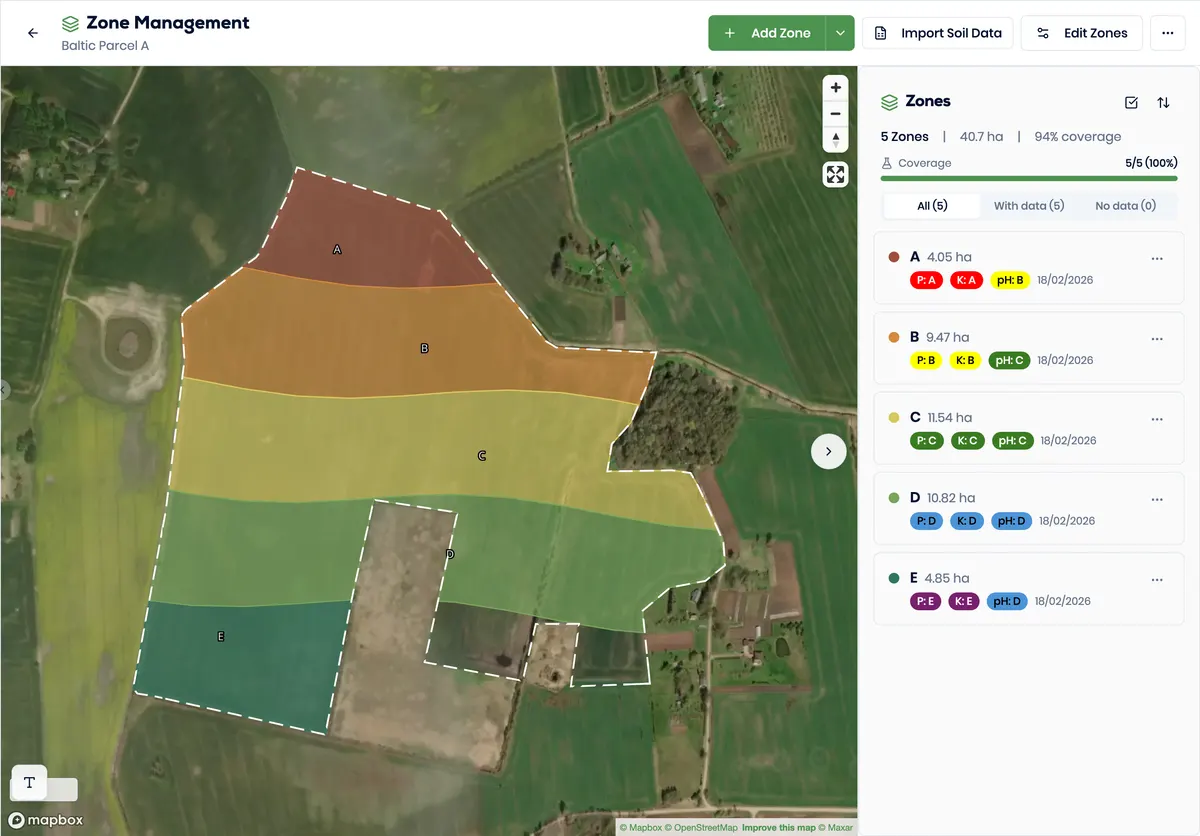This screenshot has width=1200, height=836.
Task: Select zone A label on the map
Action: click(337, 250)
